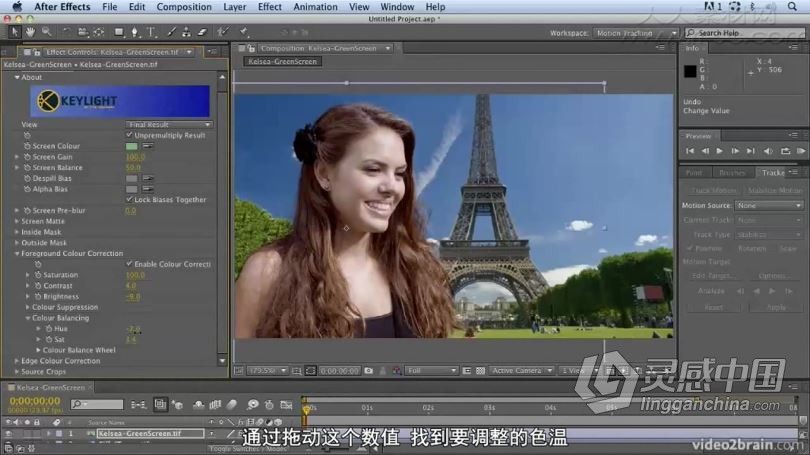This screenshot has width=810, height=455.
Task: Toggle the Brightness stopwatch
Action: pyautogui.click(x=38, y=296)
